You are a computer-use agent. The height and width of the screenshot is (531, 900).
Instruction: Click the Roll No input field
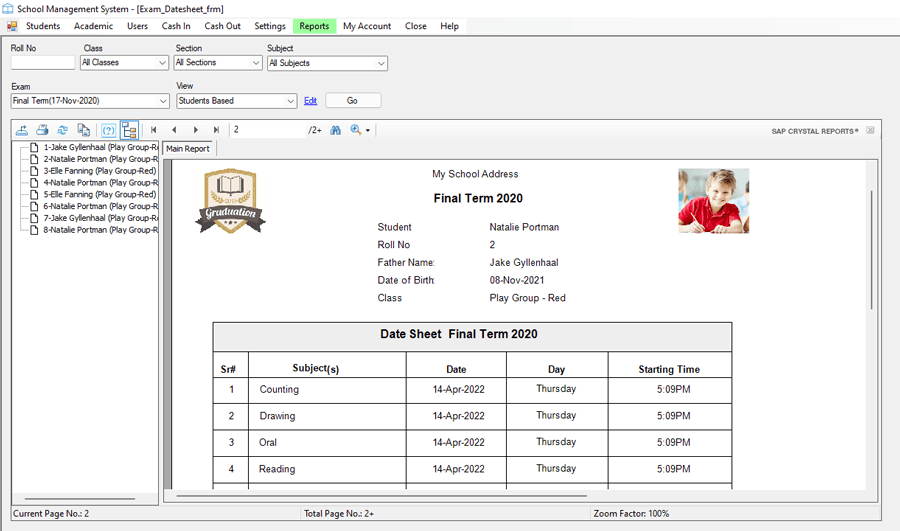[x=43, y=63]
